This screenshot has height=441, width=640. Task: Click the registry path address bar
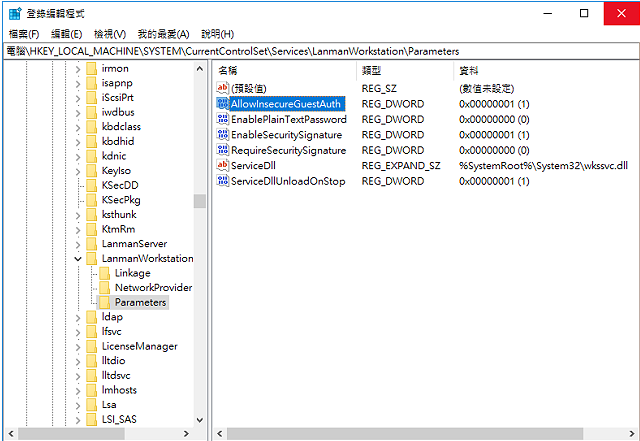(x=320, y=51)
